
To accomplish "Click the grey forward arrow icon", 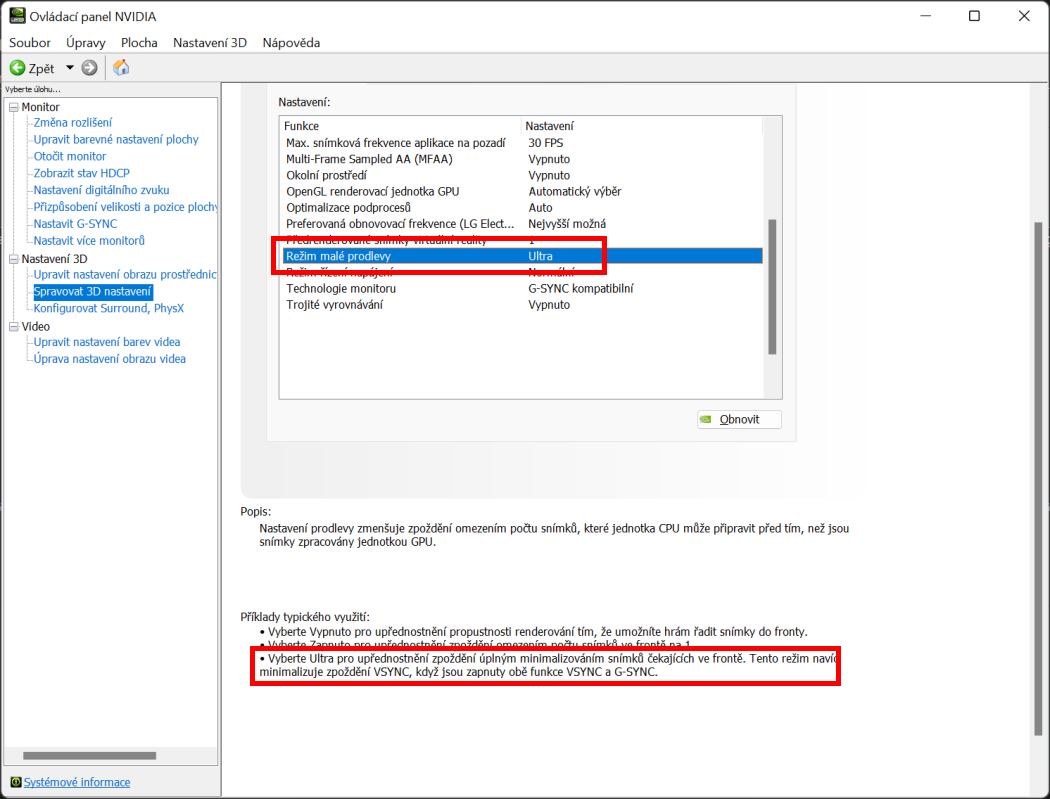I will pyautogui.click(x=89, y=68).
